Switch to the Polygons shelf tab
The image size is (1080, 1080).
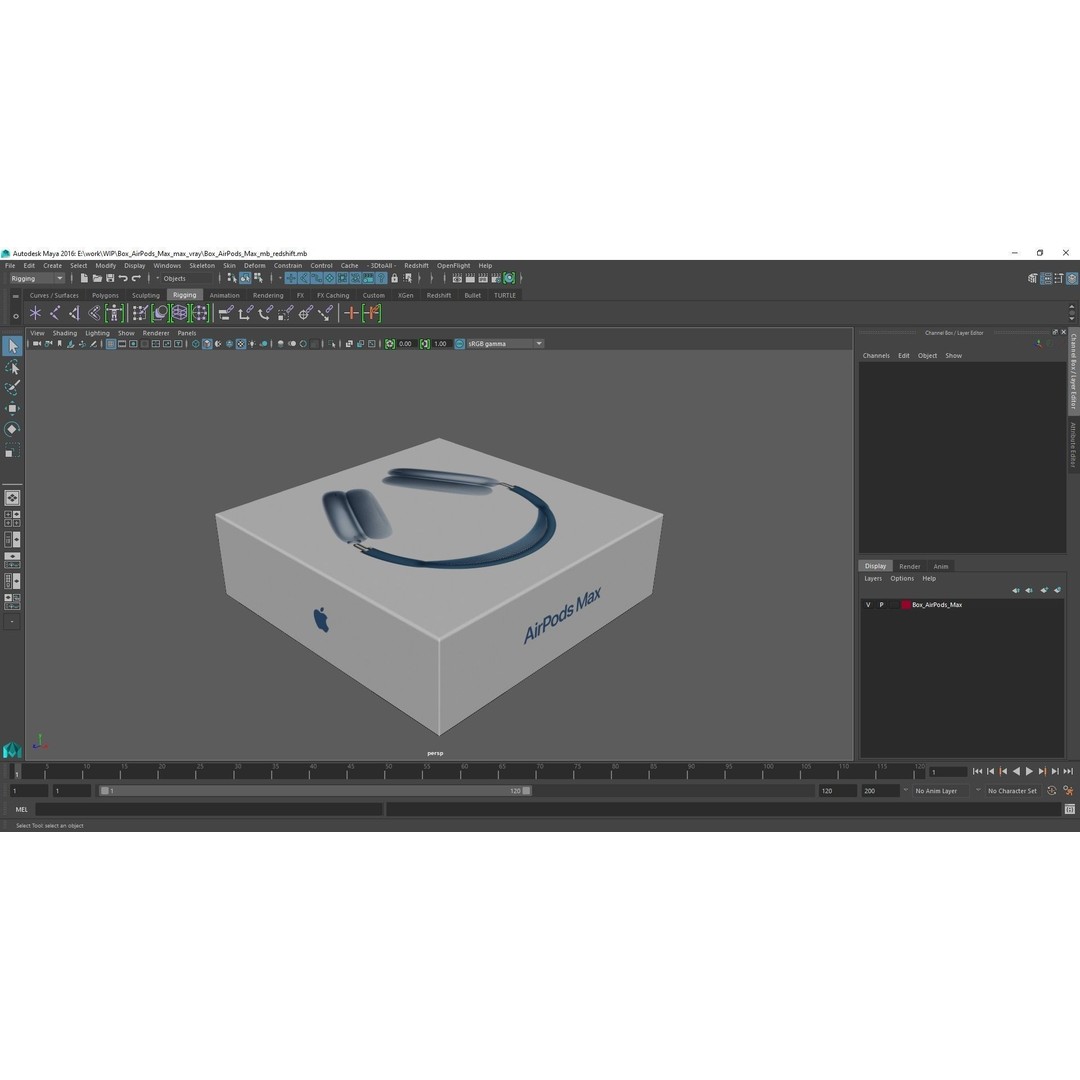105,295
